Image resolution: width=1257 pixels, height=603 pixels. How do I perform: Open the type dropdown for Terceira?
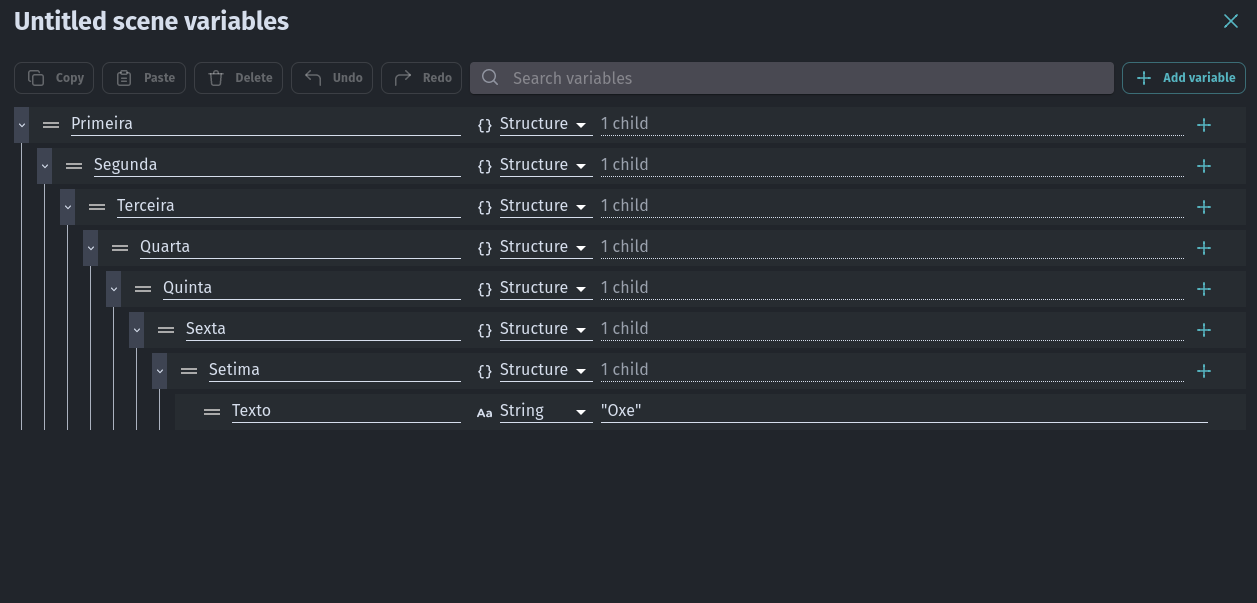(x=546, y=206)
